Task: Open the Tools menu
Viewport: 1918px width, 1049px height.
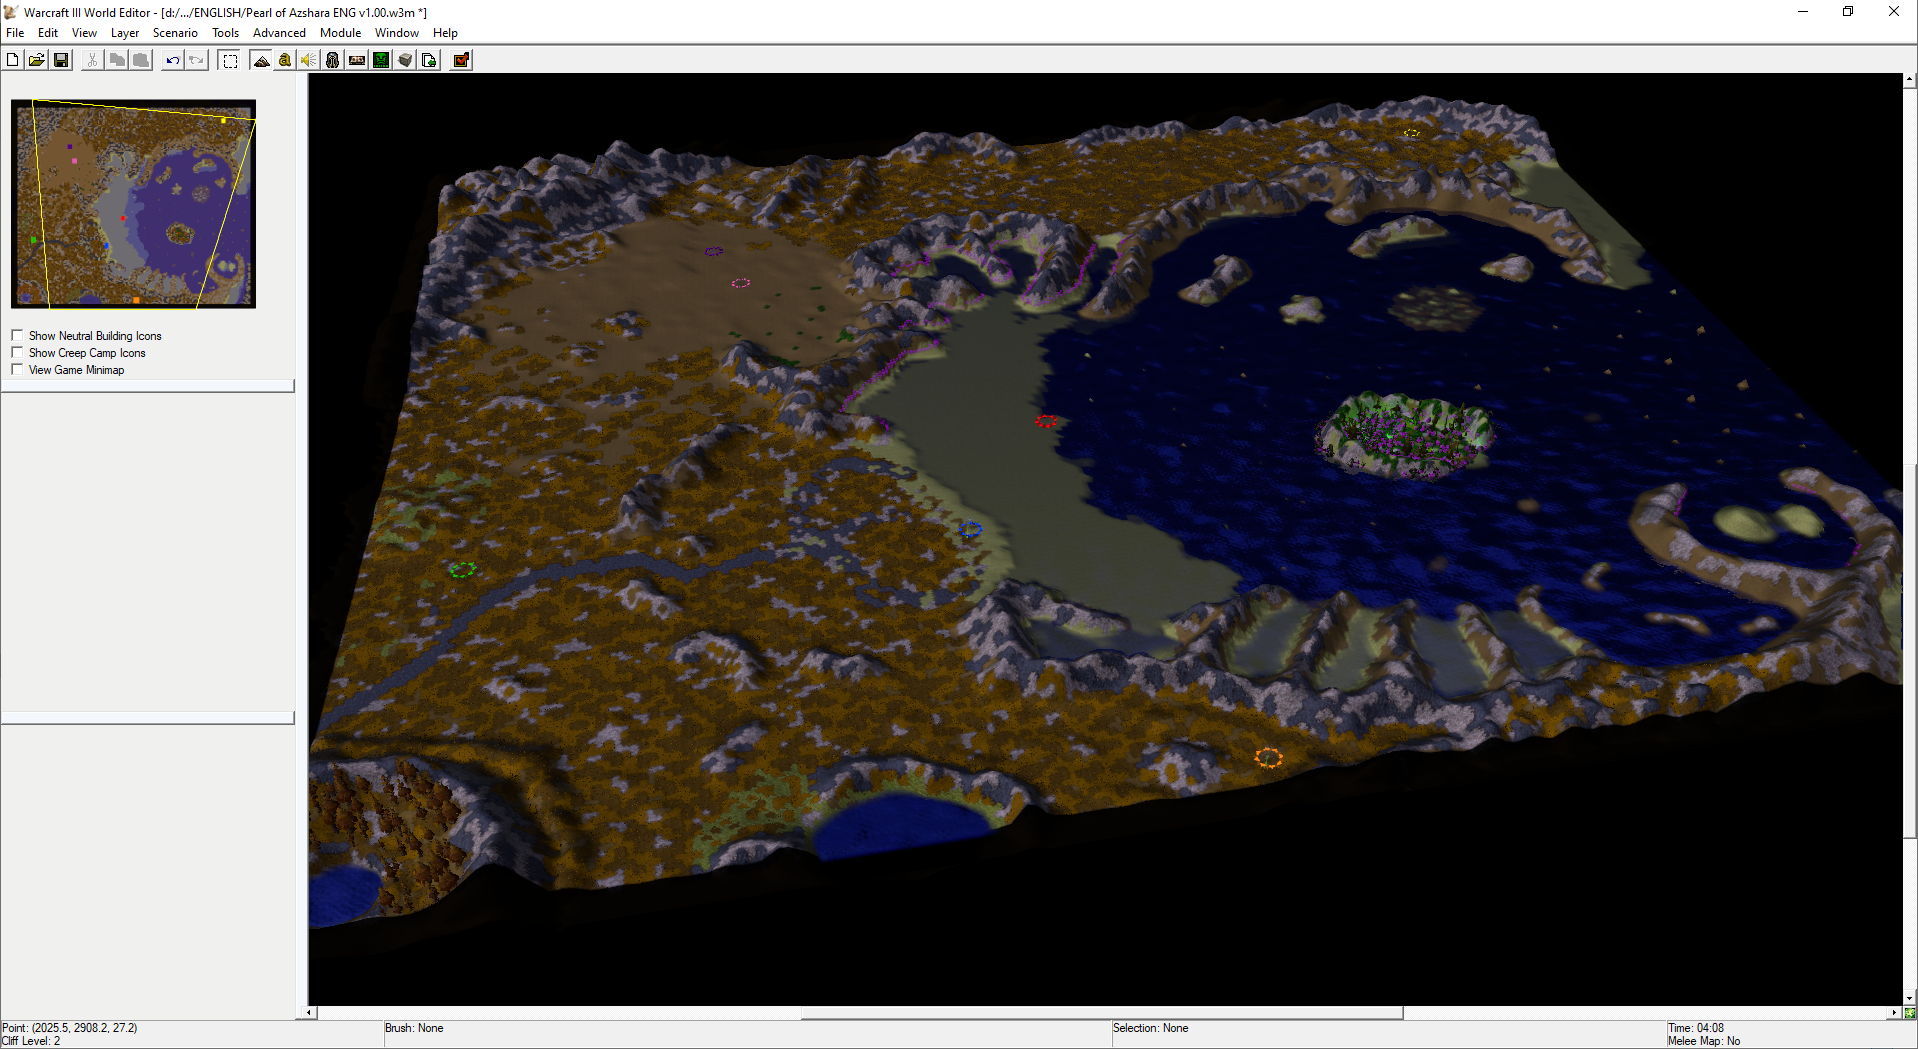Action: click(x=225, y=33)
